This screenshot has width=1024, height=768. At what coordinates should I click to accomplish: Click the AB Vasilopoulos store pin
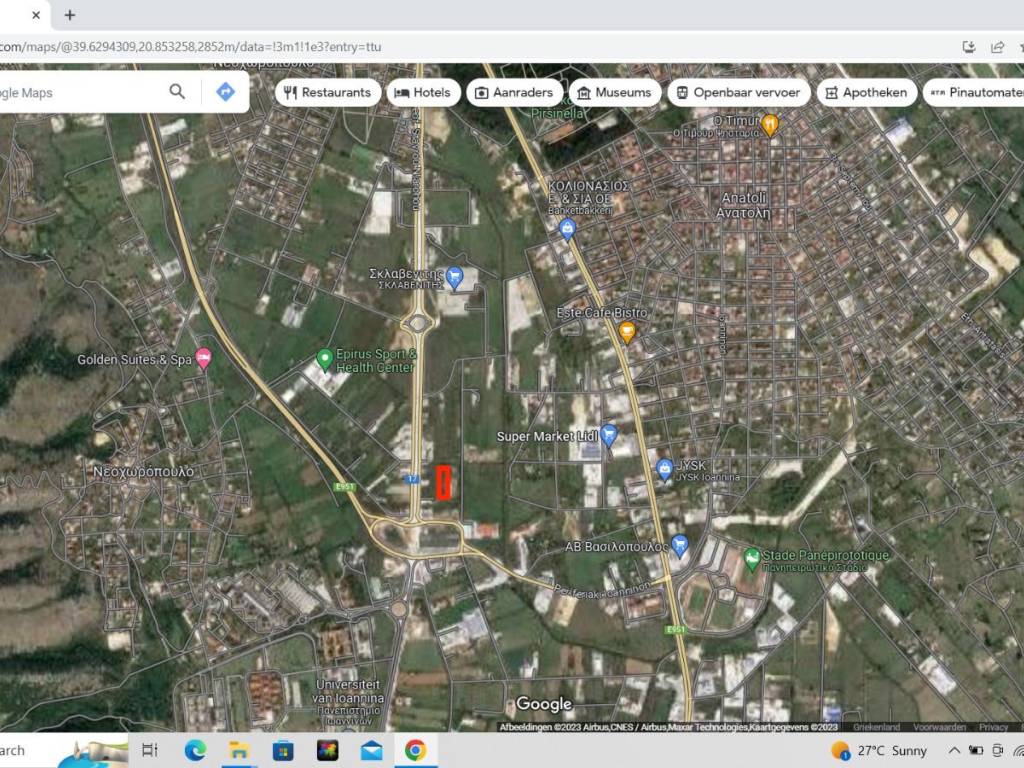point(680,546)
